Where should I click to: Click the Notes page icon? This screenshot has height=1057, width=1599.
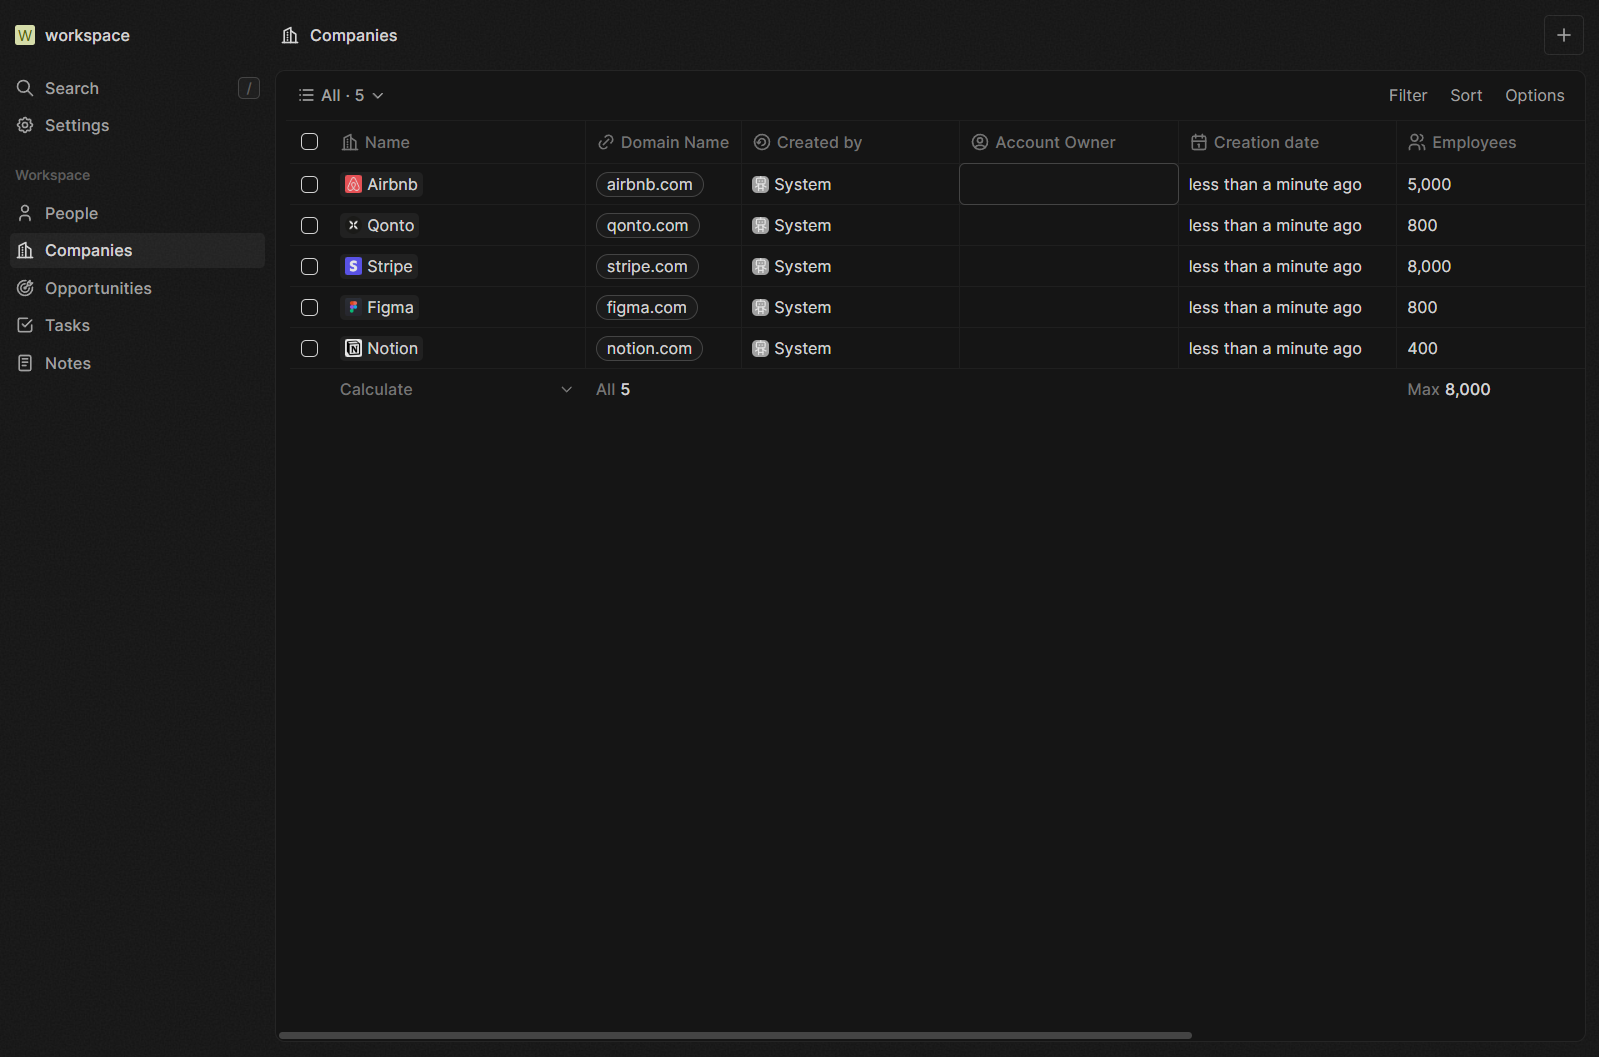click(25, 363)
